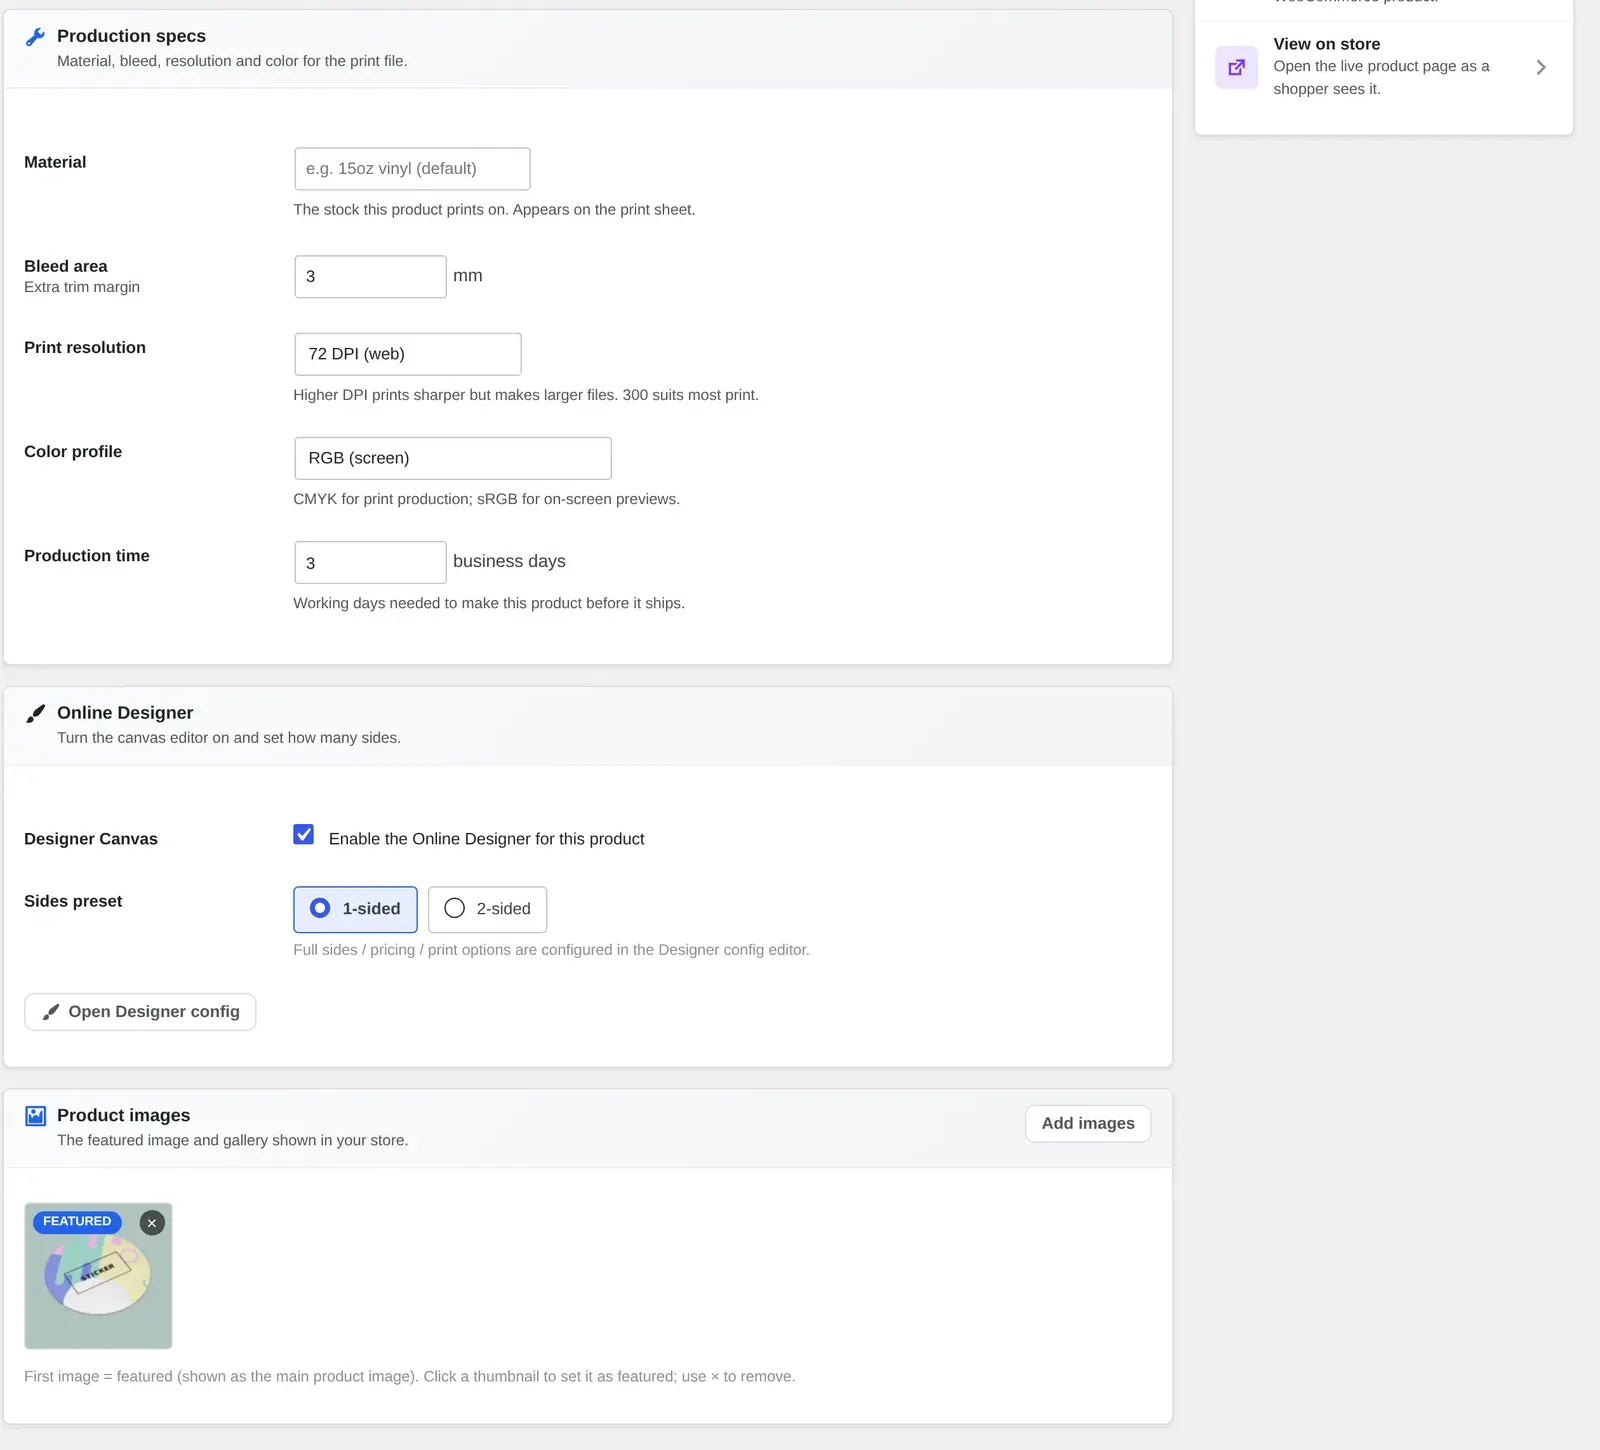Focus the Bleed area mm field
The height and width of the screenshot is (1450, 1600).
point(370,277)
